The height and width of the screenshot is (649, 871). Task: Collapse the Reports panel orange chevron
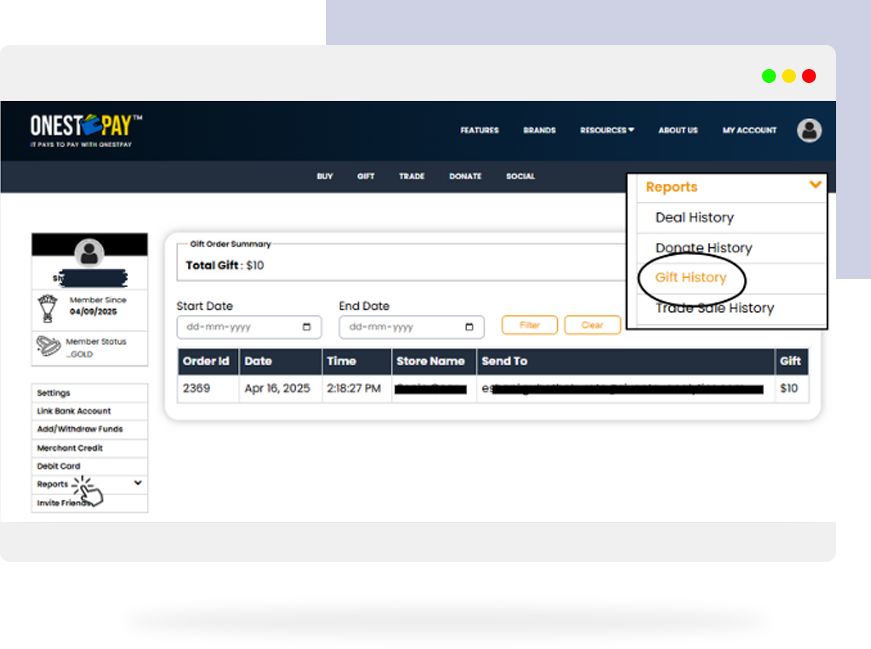(x=815, y=185)
